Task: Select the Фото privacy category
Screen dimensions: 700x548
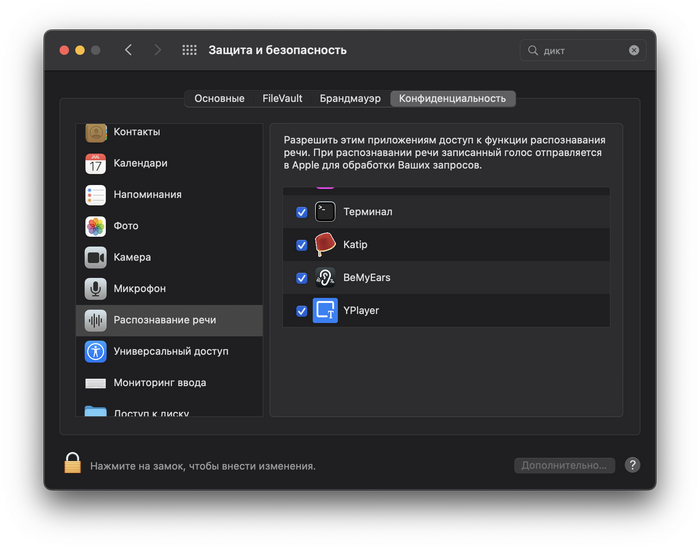Action: (126, 226)
